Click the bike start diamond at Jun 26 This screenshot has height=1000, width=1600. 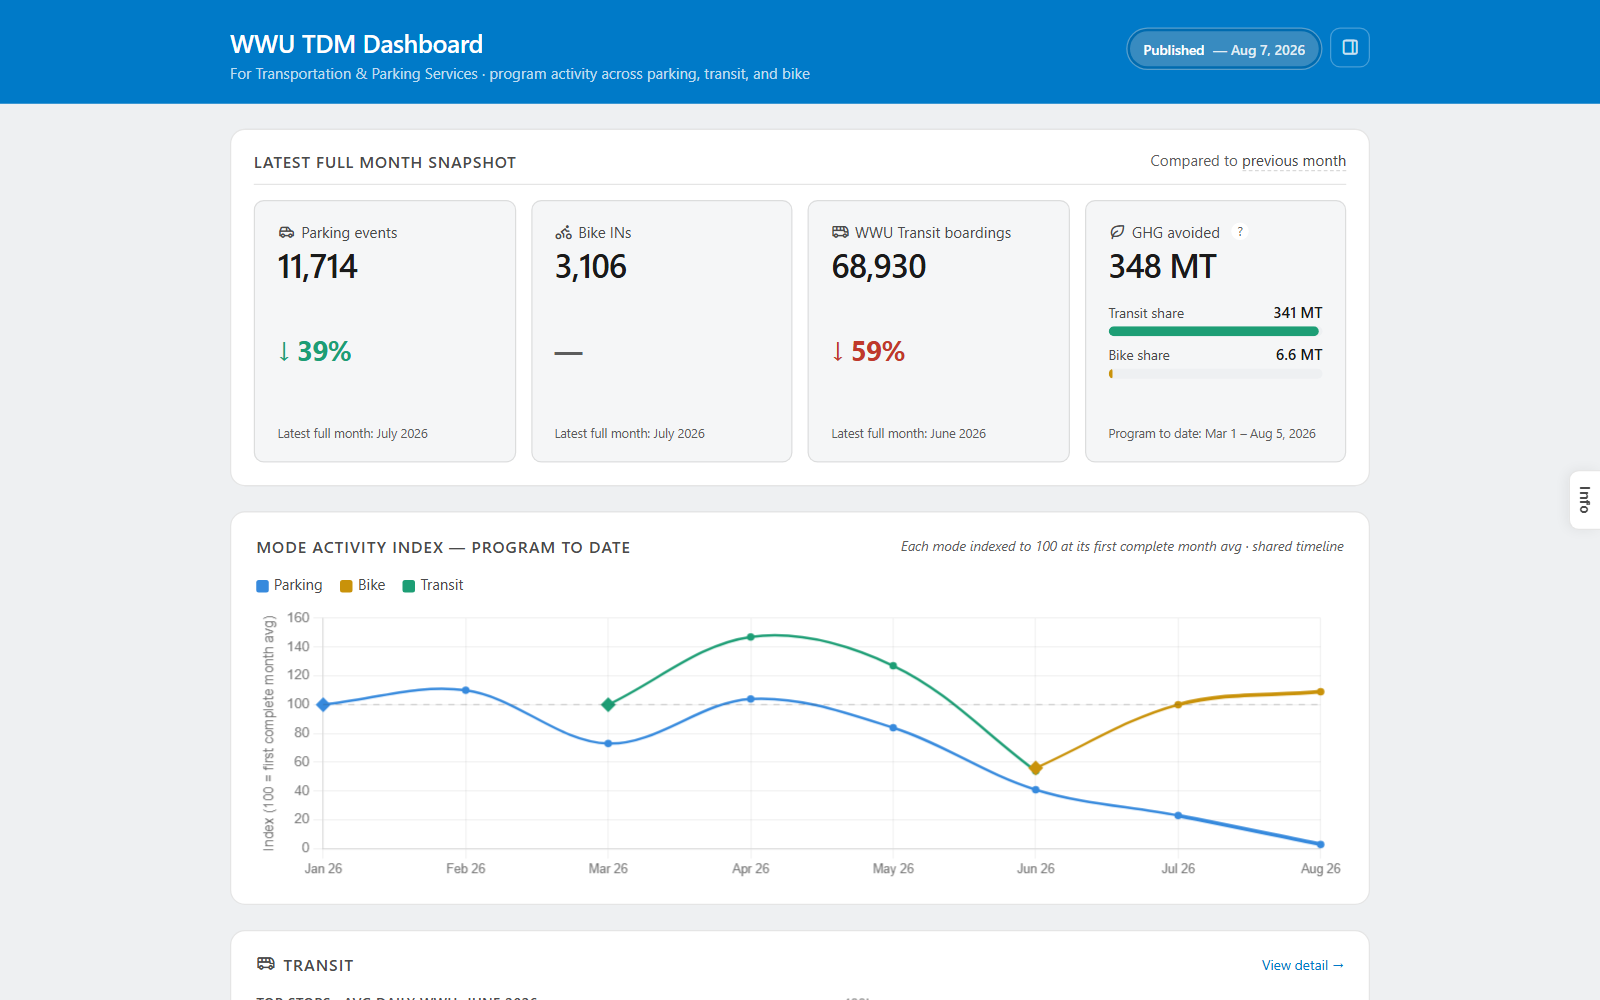1036,768
